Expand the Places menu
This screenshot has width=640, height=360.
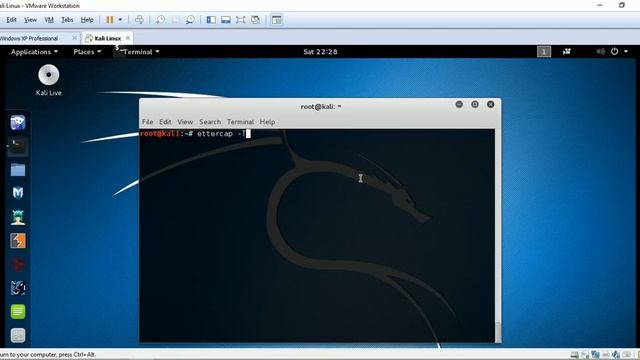point(87,52)
